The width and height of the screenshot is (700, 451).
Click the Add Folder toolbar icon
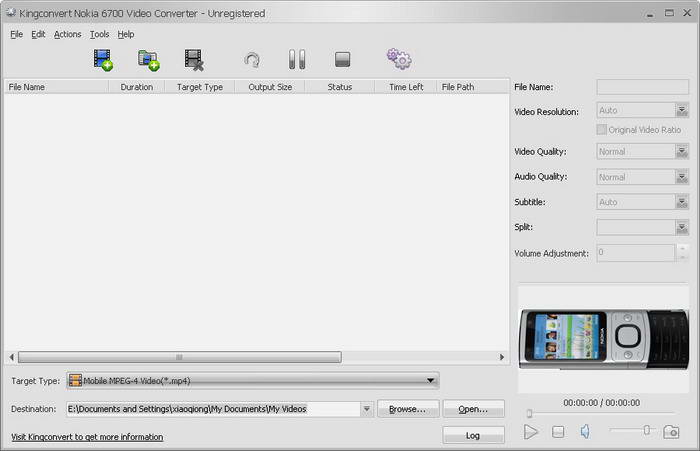pyautogui.click(x=149, y=60)
